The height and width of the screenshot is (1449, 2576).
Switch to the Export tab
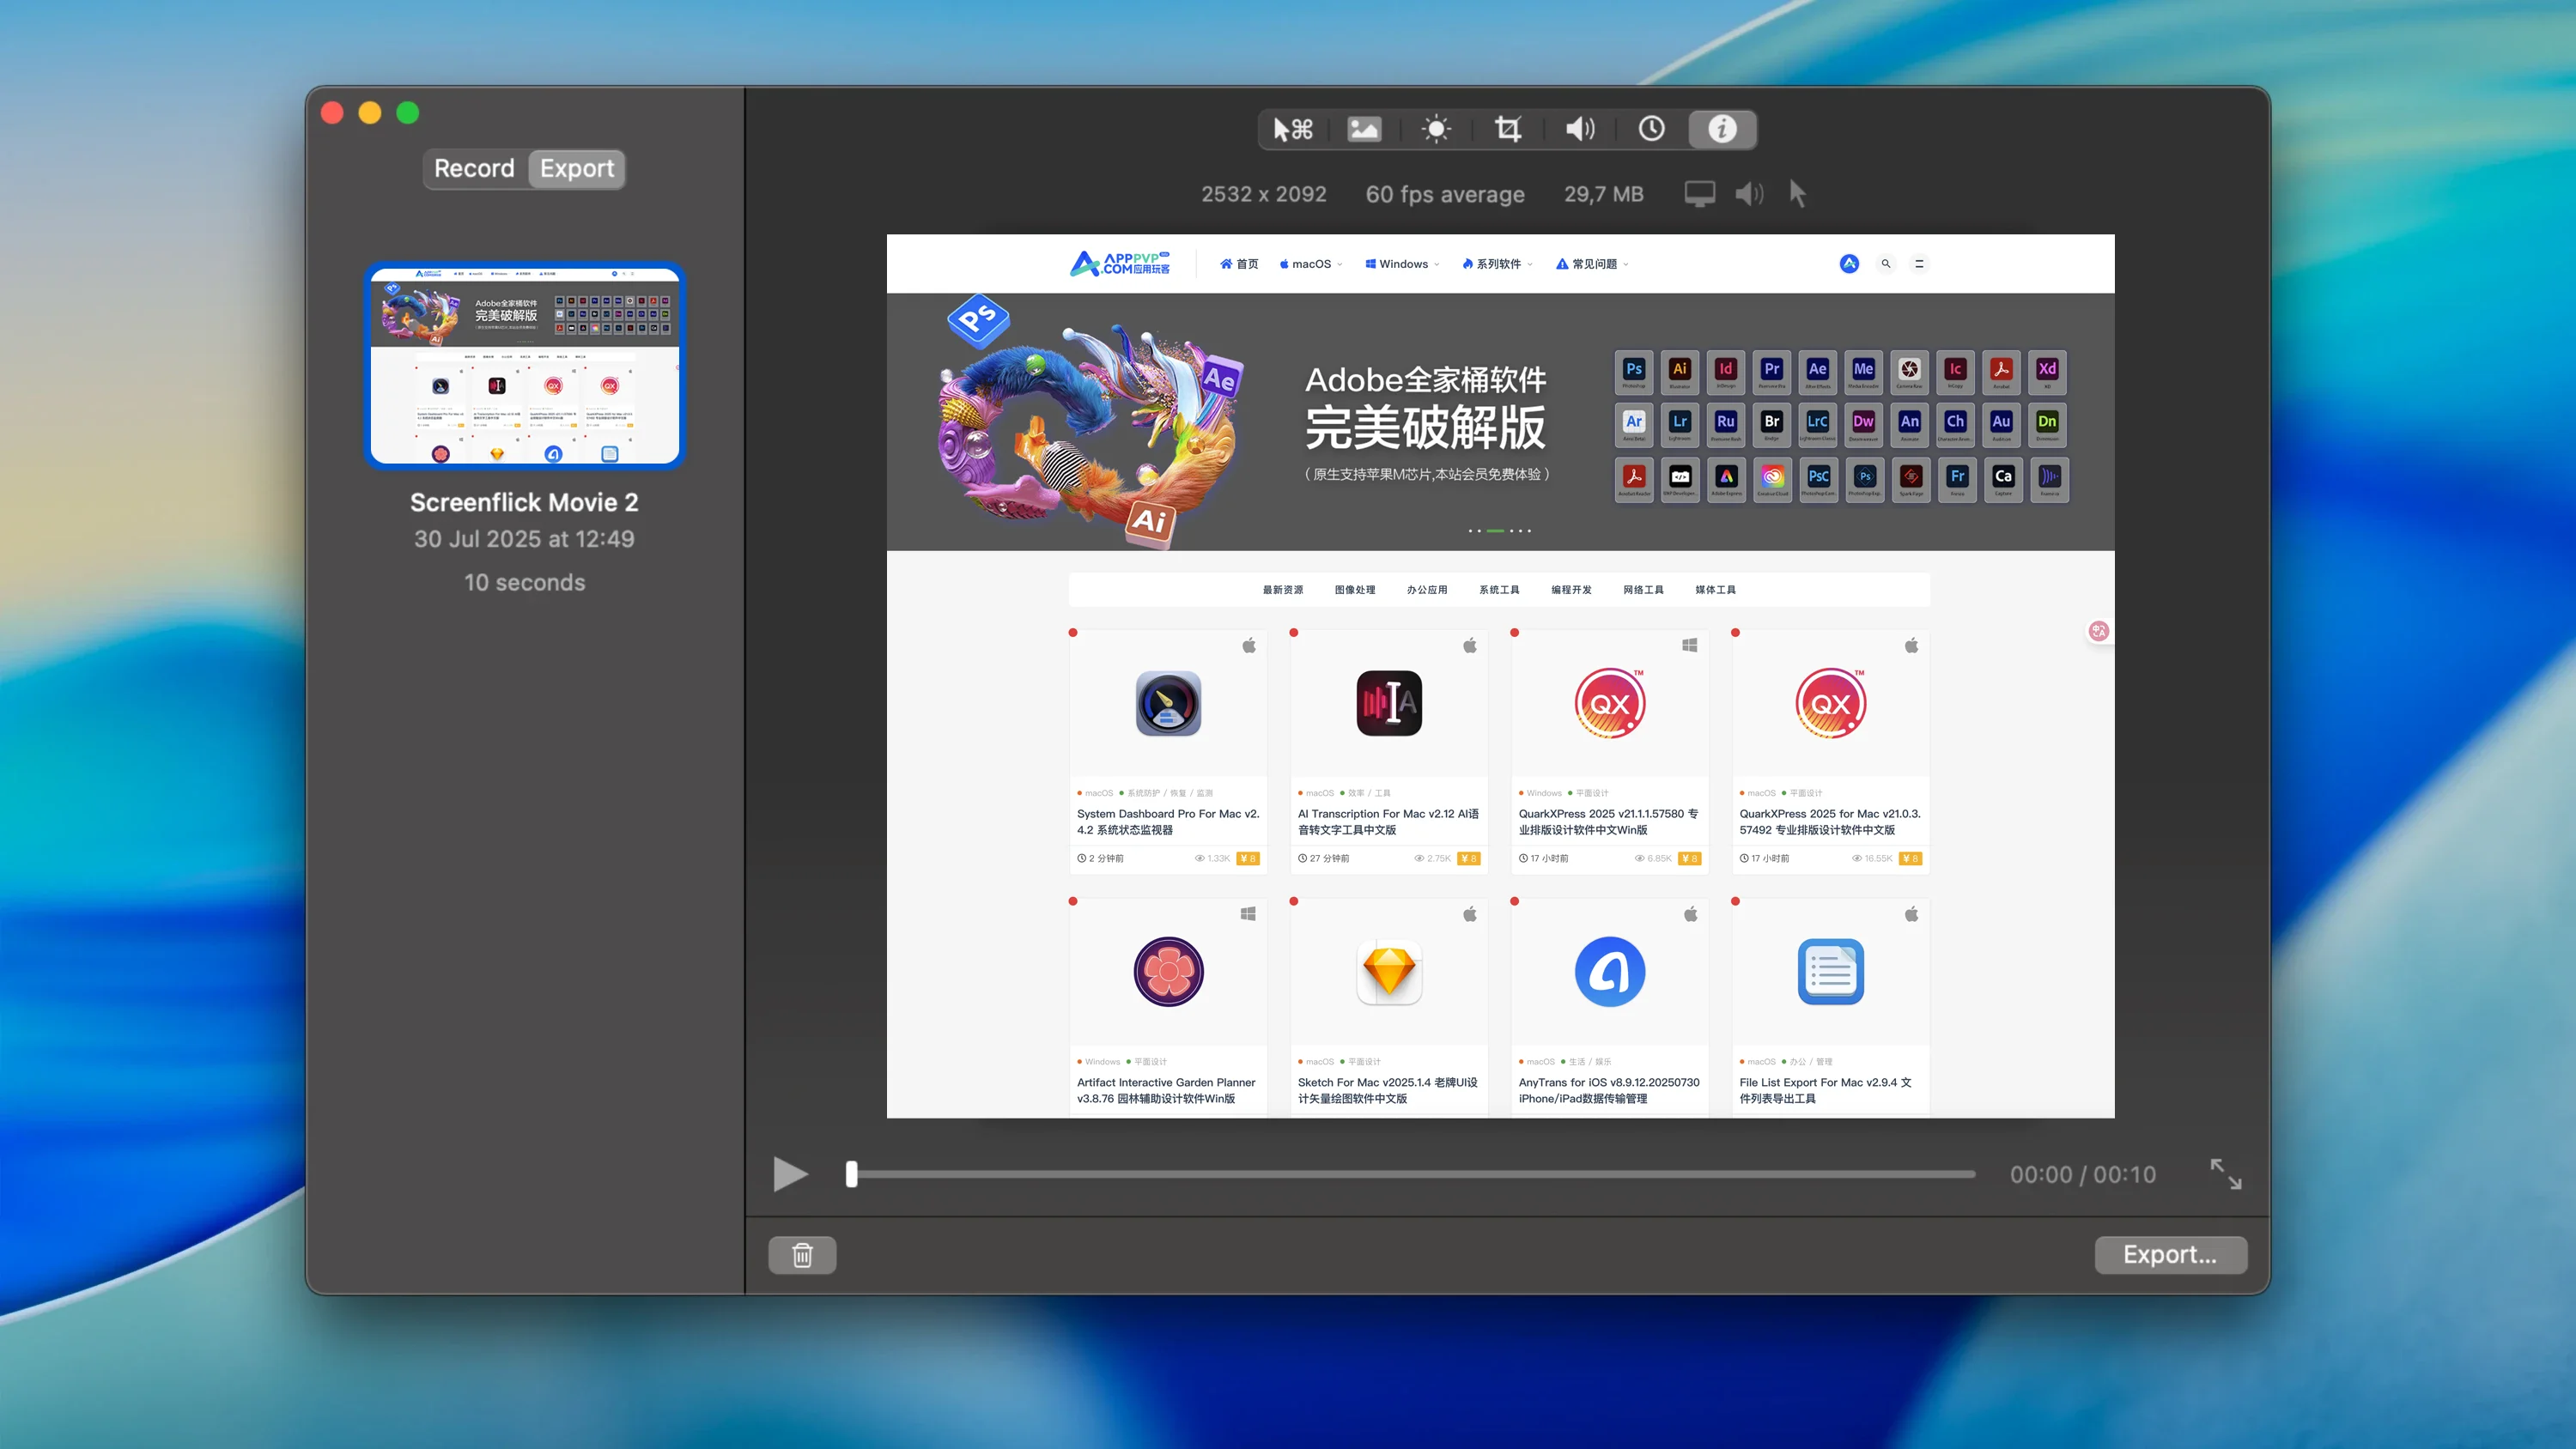coord(577,168)
